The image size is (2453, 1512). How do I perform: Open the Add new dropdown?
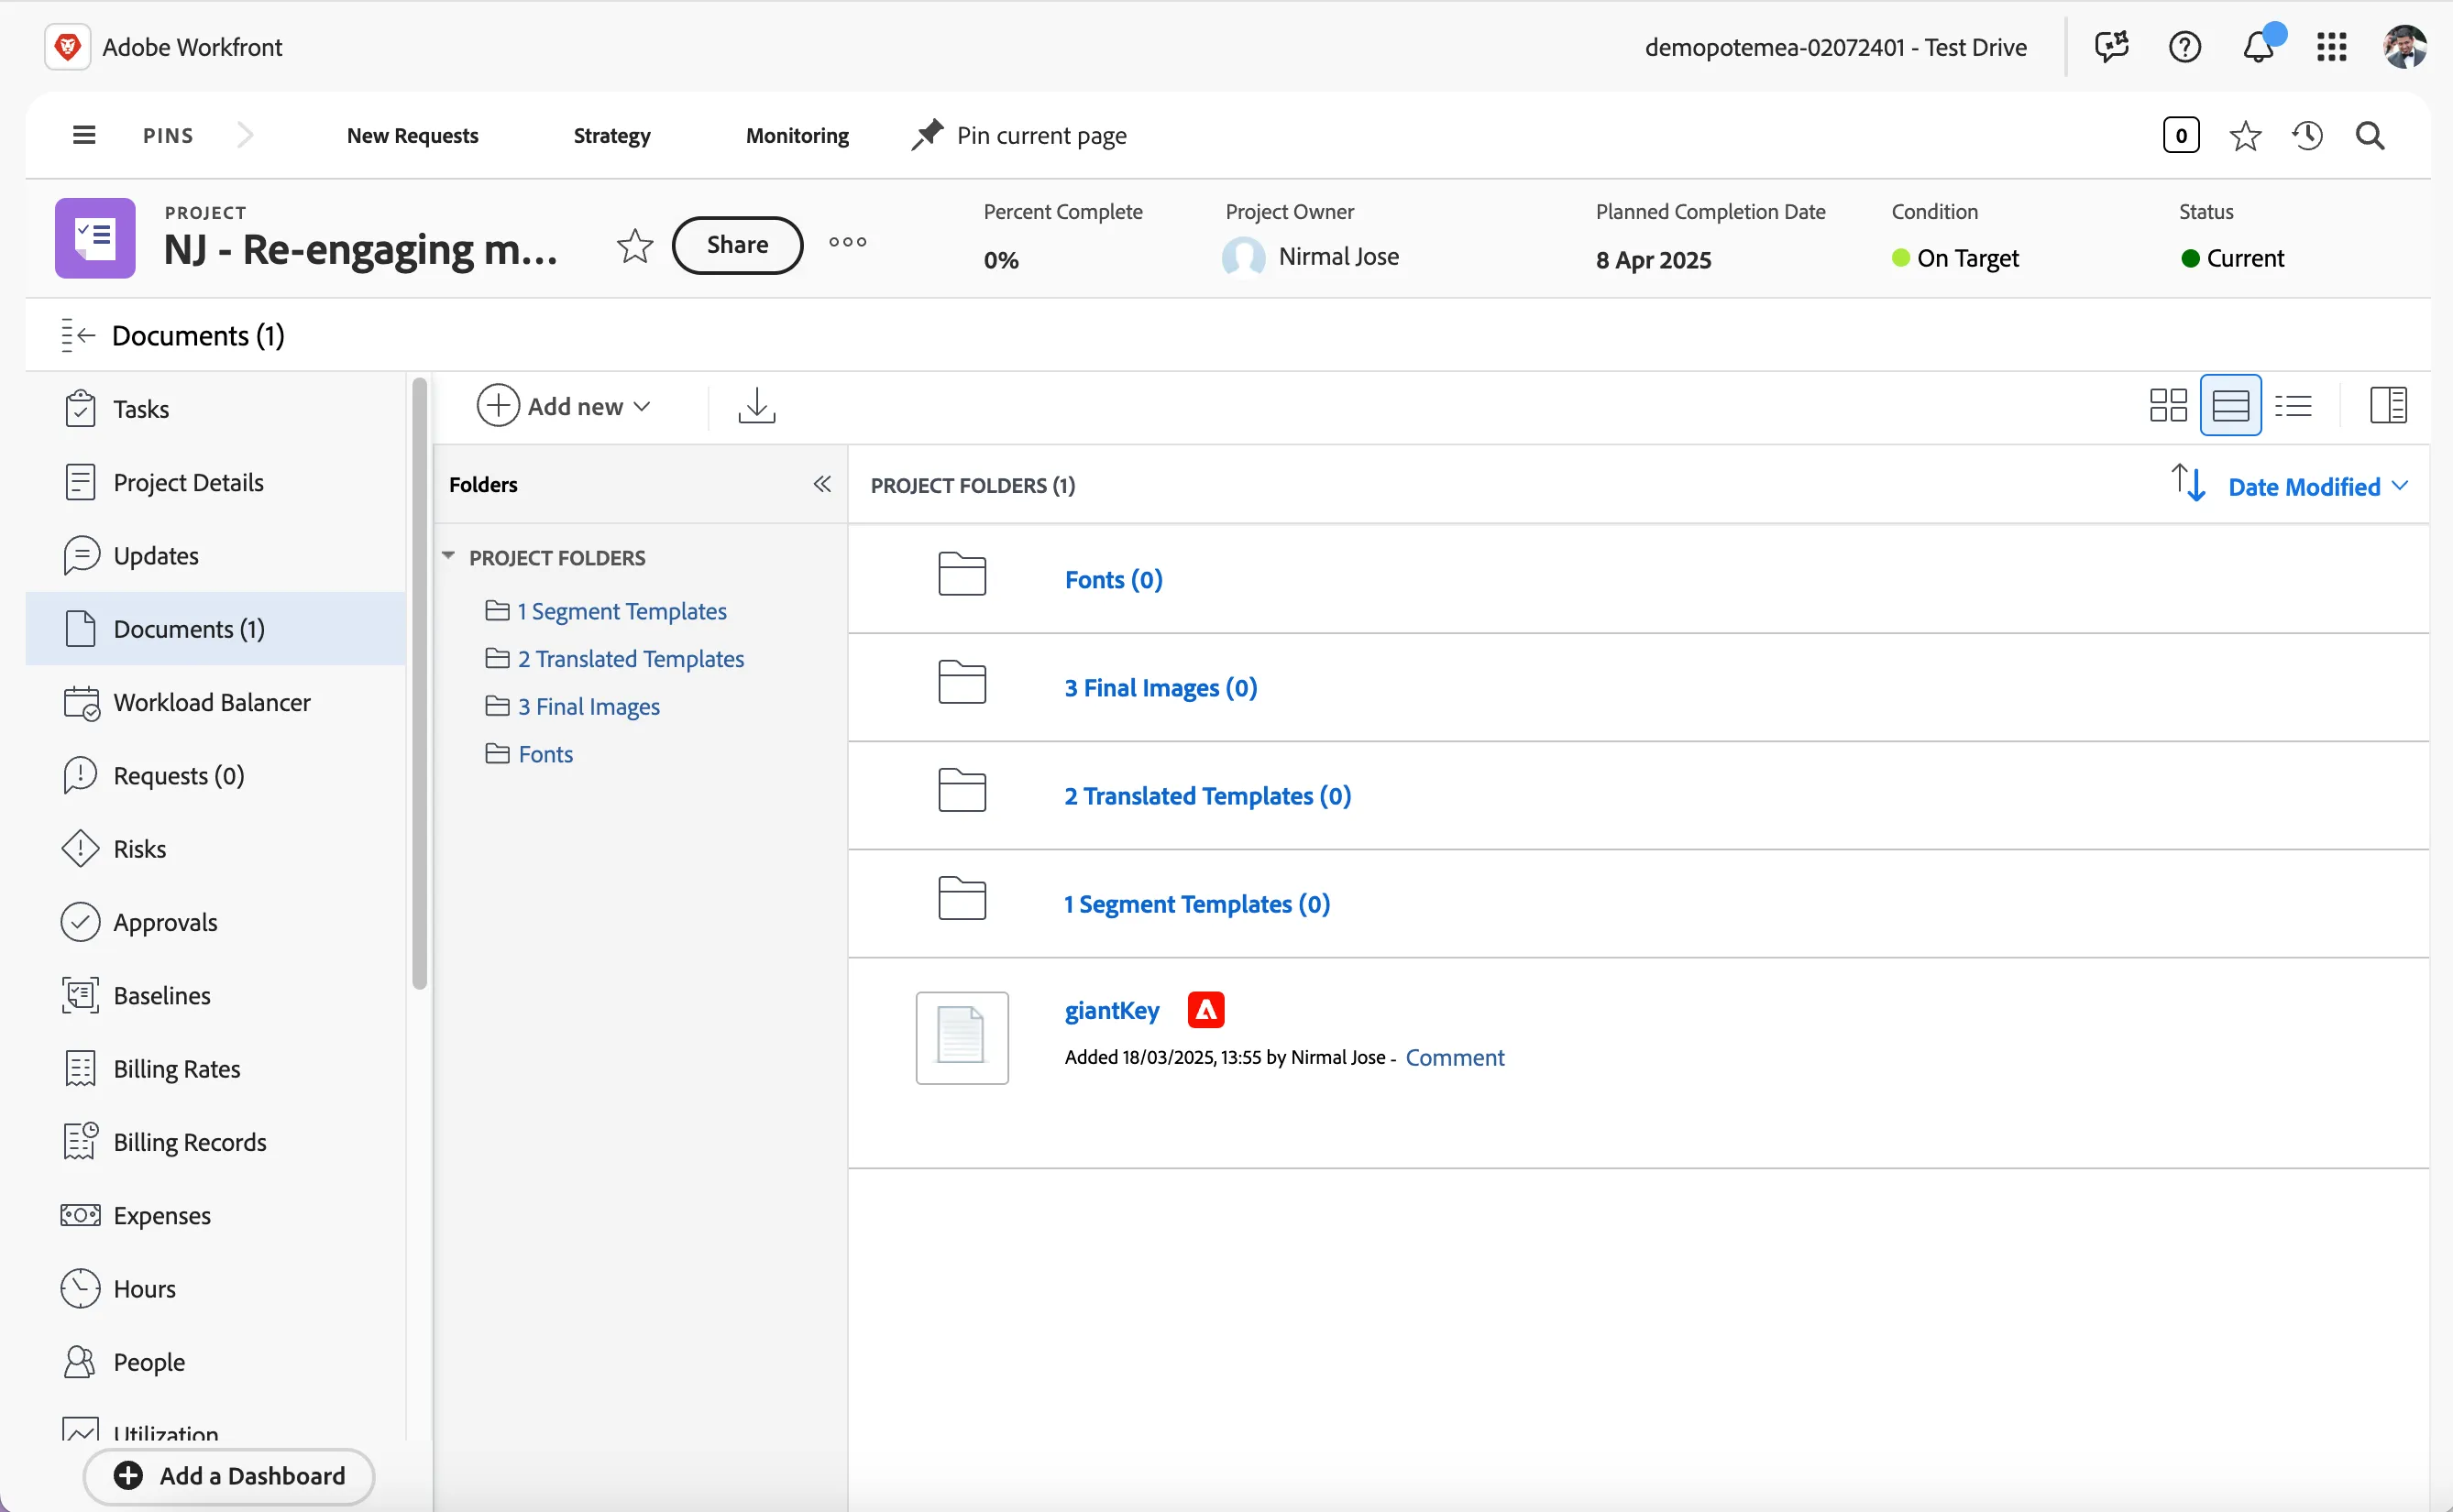(565, 405)
